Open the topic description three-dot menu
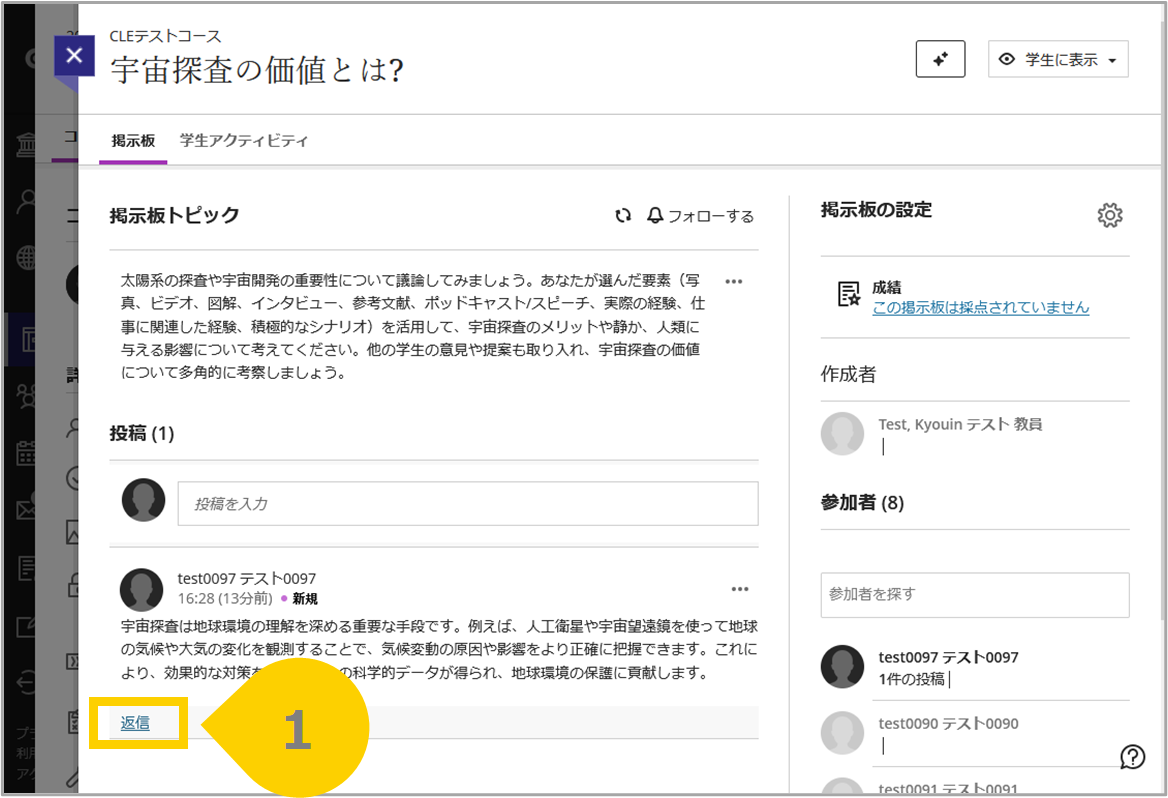 (734, 282)
